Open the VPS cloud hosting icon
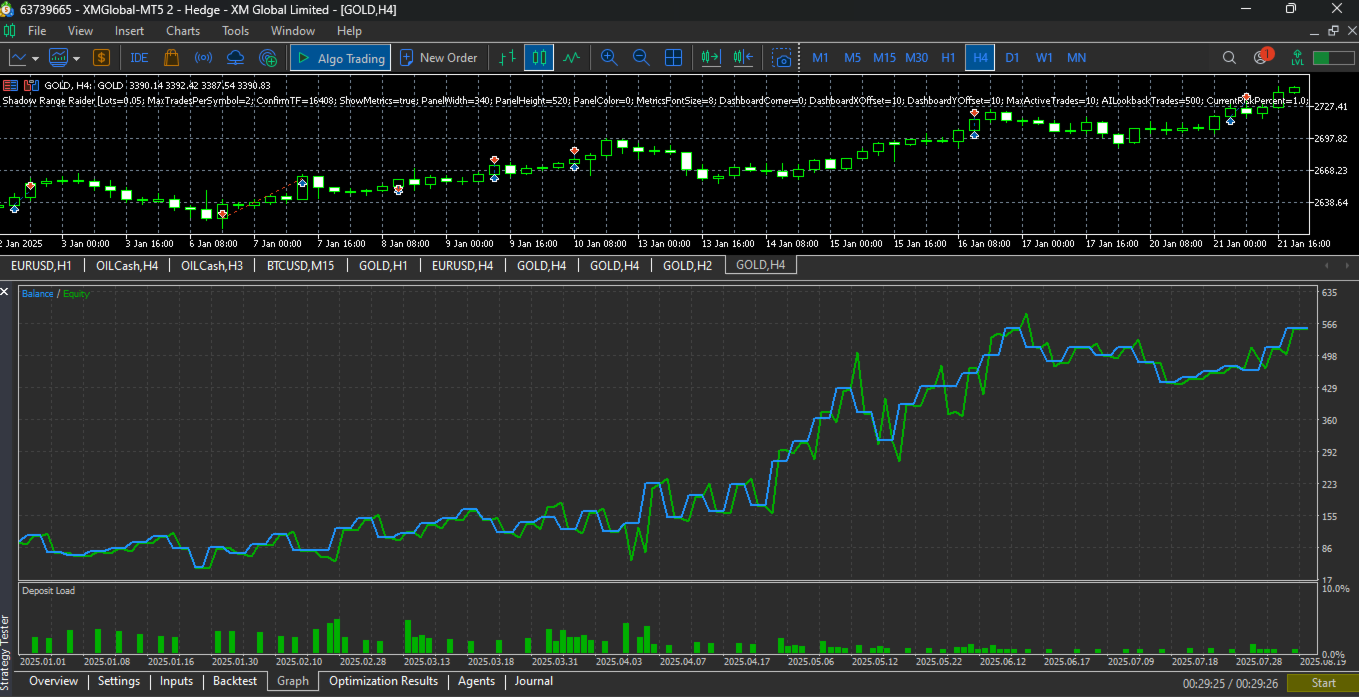This screenshot has height=697, width=1359. (x=235, y=58)
